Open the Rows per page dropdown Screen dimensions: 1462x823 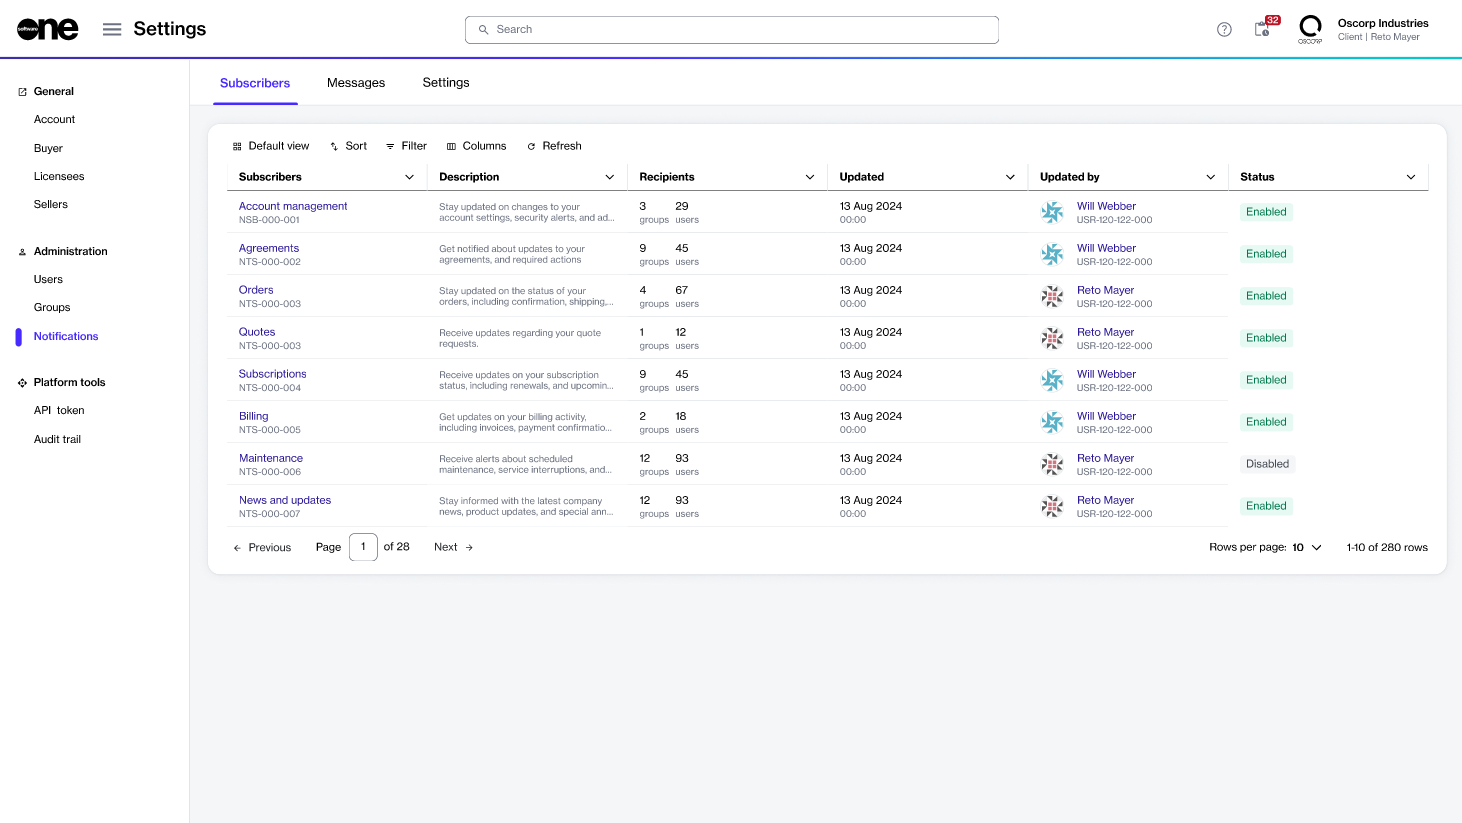(x=1307, y=547)
